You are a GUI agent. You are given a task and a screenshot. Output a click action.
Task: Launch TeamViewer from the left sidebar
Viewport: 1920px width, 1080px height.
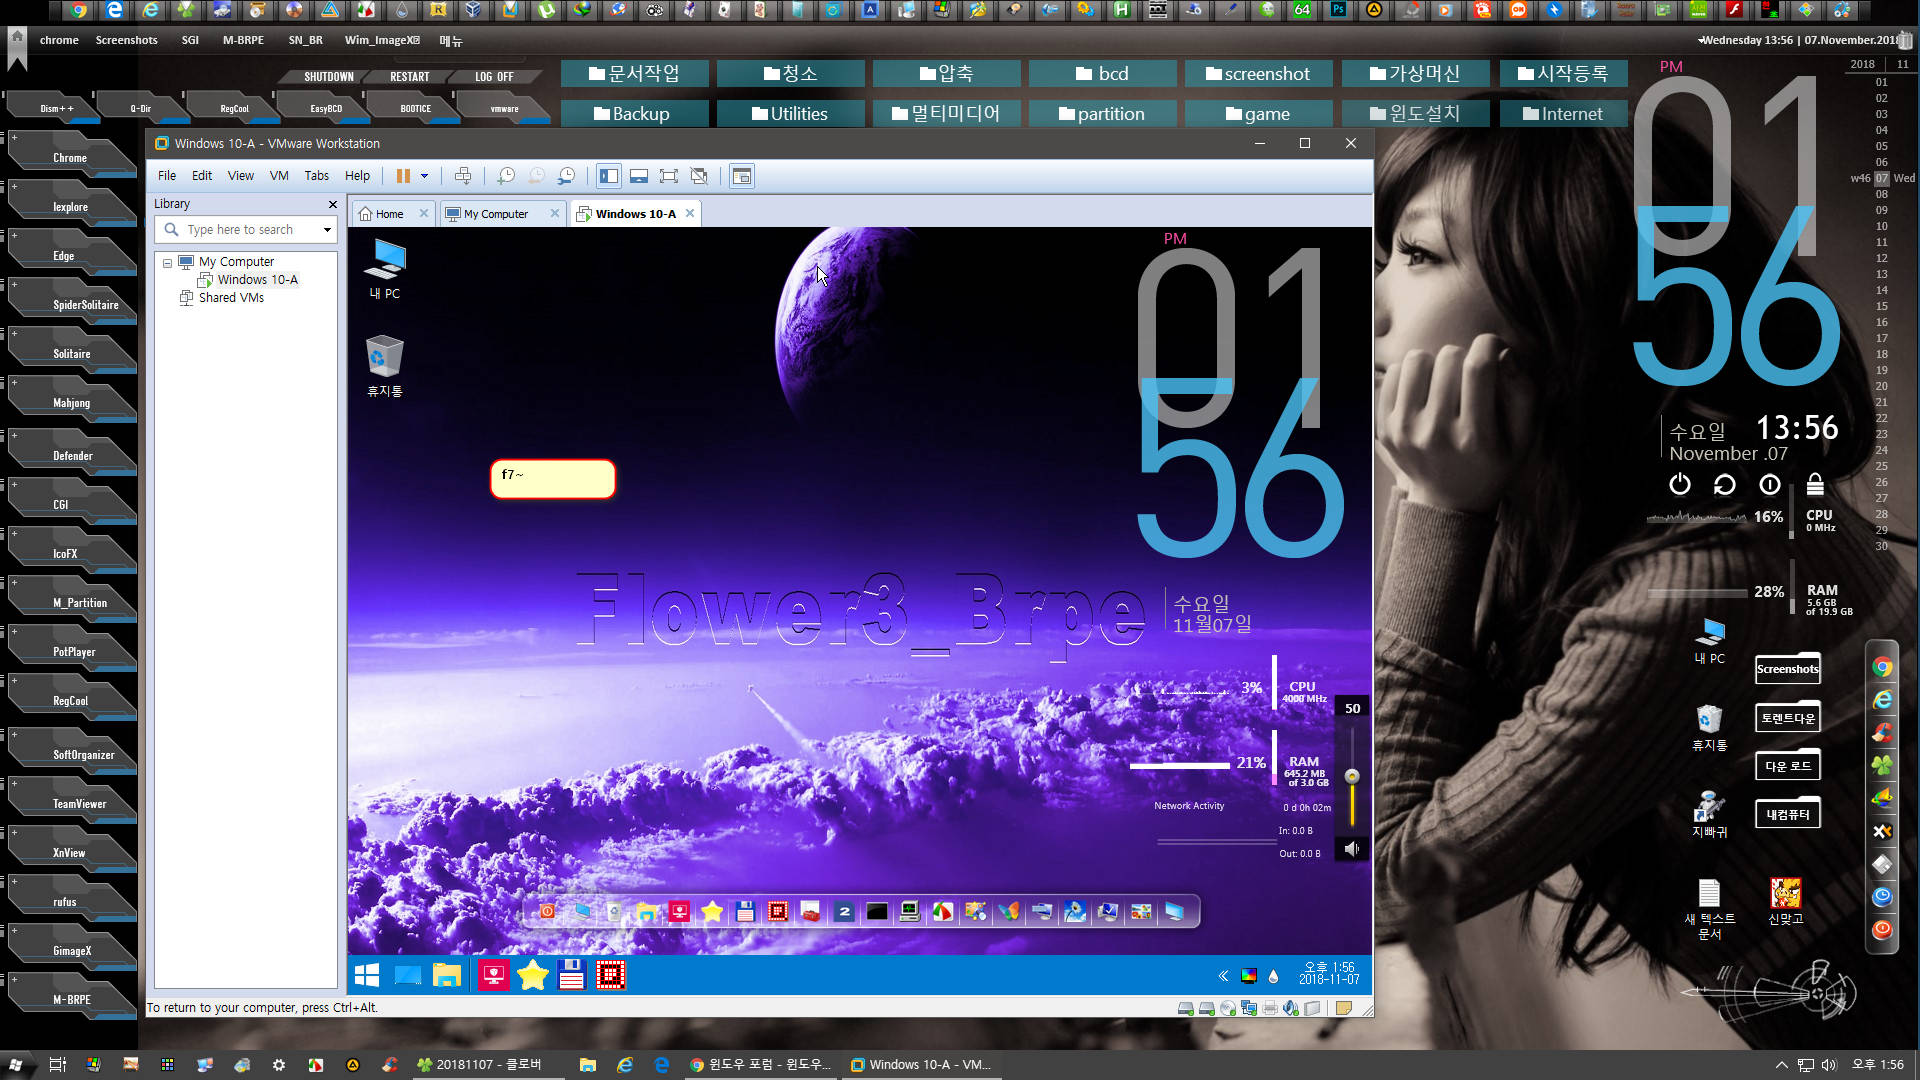click(72, 800)
